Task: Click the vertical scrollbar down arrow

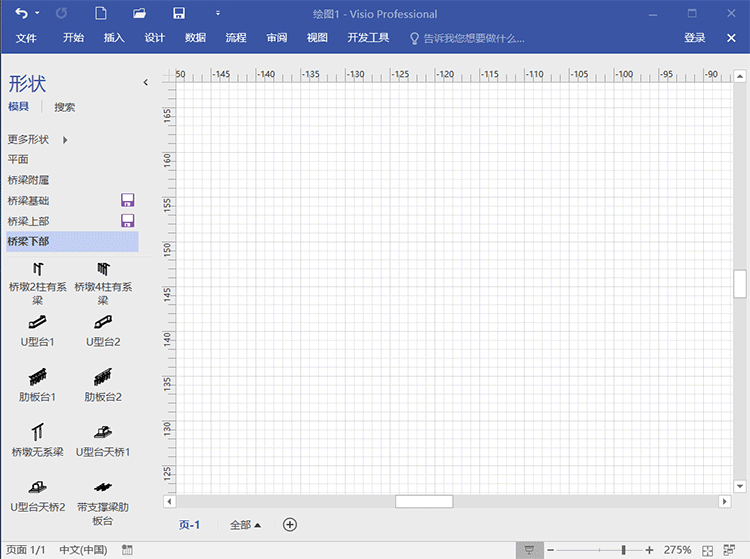Action: pyautogui.click(x=740, y=486)
